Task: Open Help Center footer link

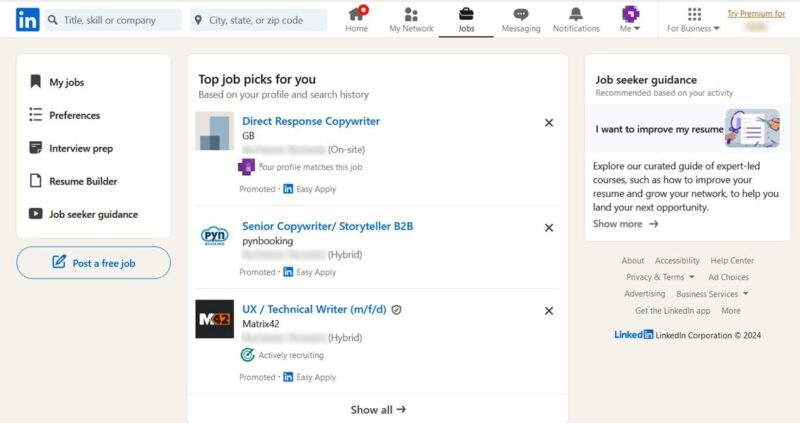Action: coord(732,261)
